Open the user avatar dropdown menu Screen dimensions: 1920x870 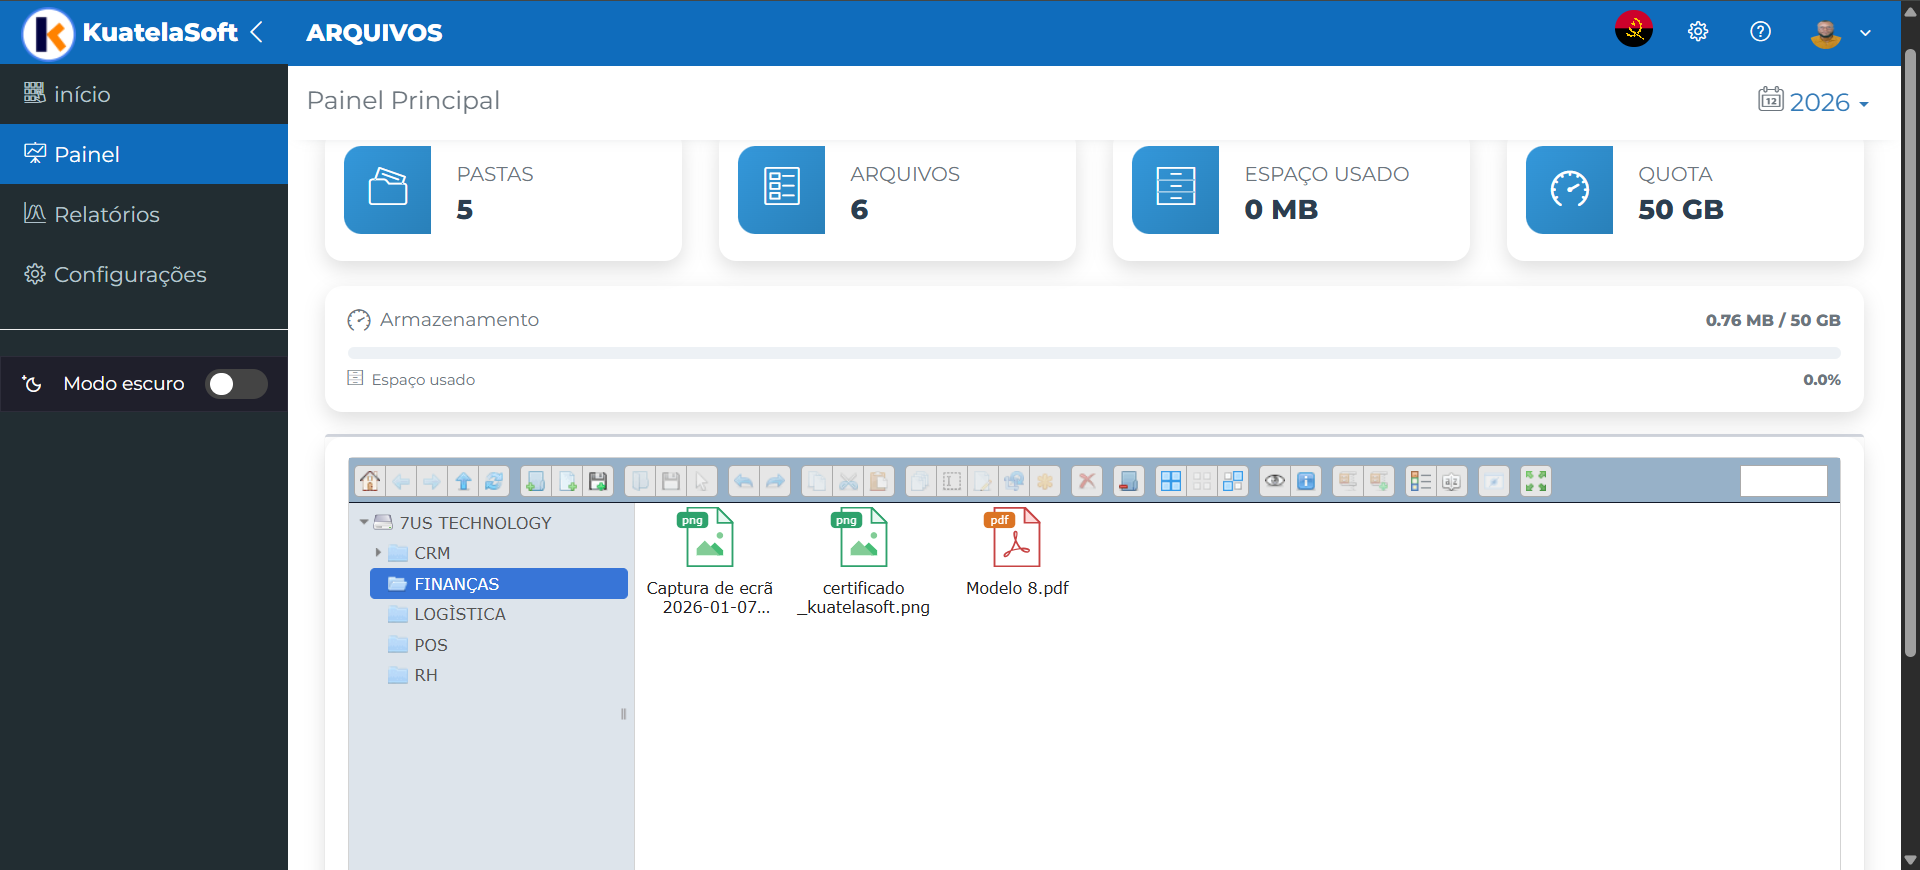click(x=1840, y=33)
